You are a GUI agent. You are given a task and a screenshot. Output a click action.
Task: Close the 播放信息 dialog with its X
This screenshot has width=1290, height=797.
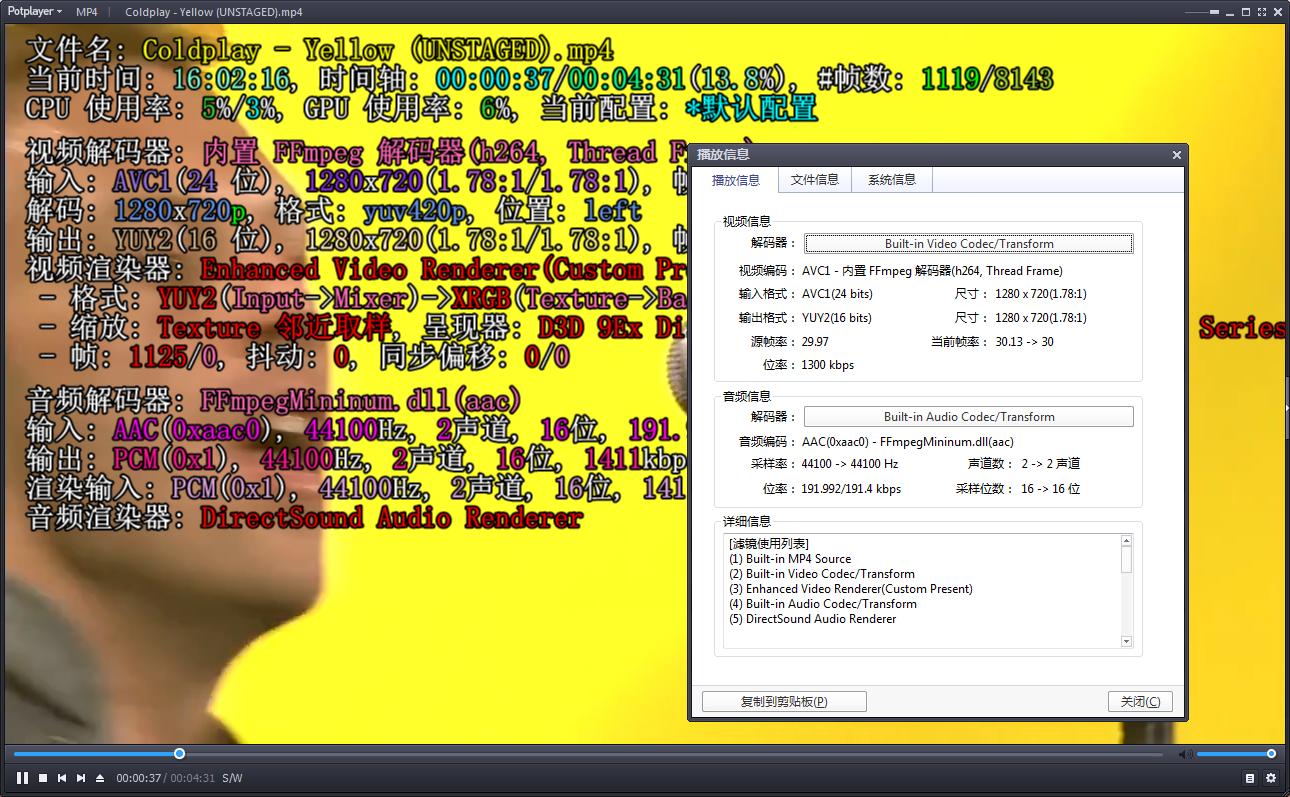[1176, 155]
